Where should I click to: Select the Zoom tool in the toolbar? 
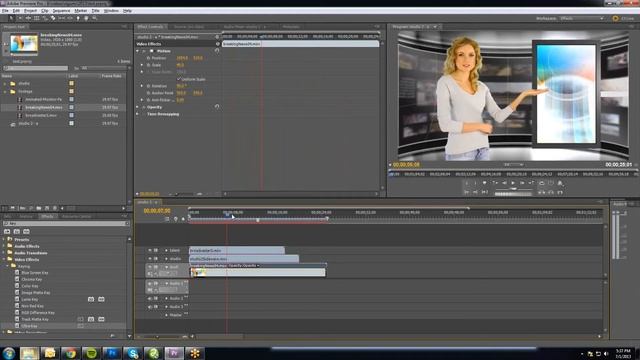tap(95, 18)
